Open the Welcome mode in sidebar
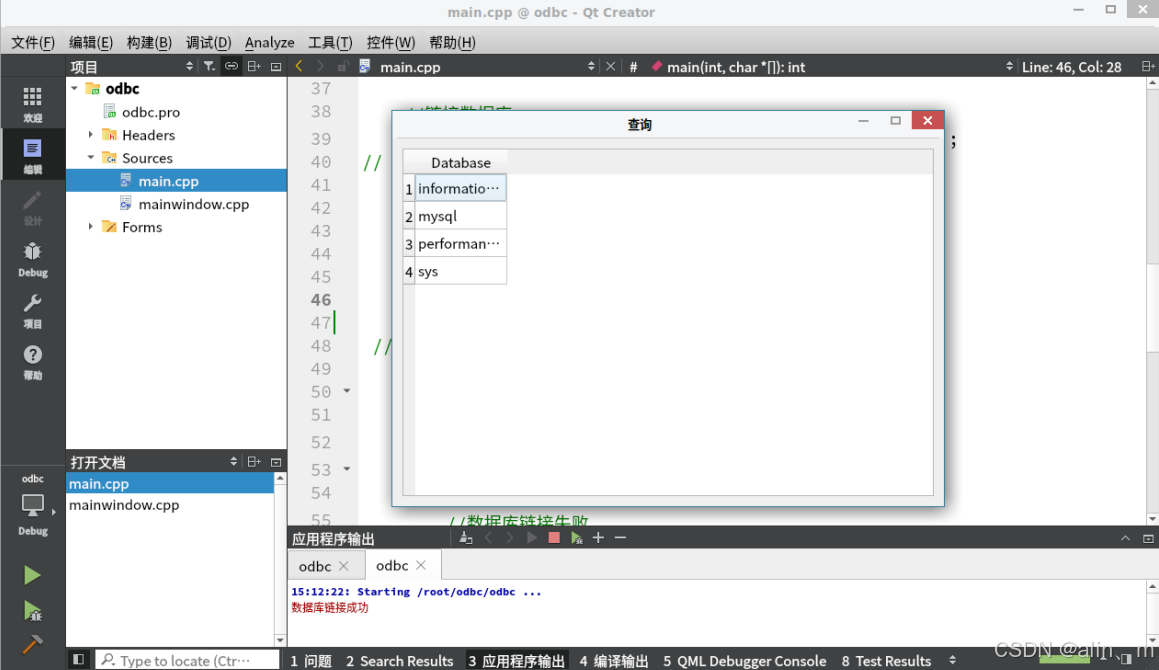 (33, 104)
